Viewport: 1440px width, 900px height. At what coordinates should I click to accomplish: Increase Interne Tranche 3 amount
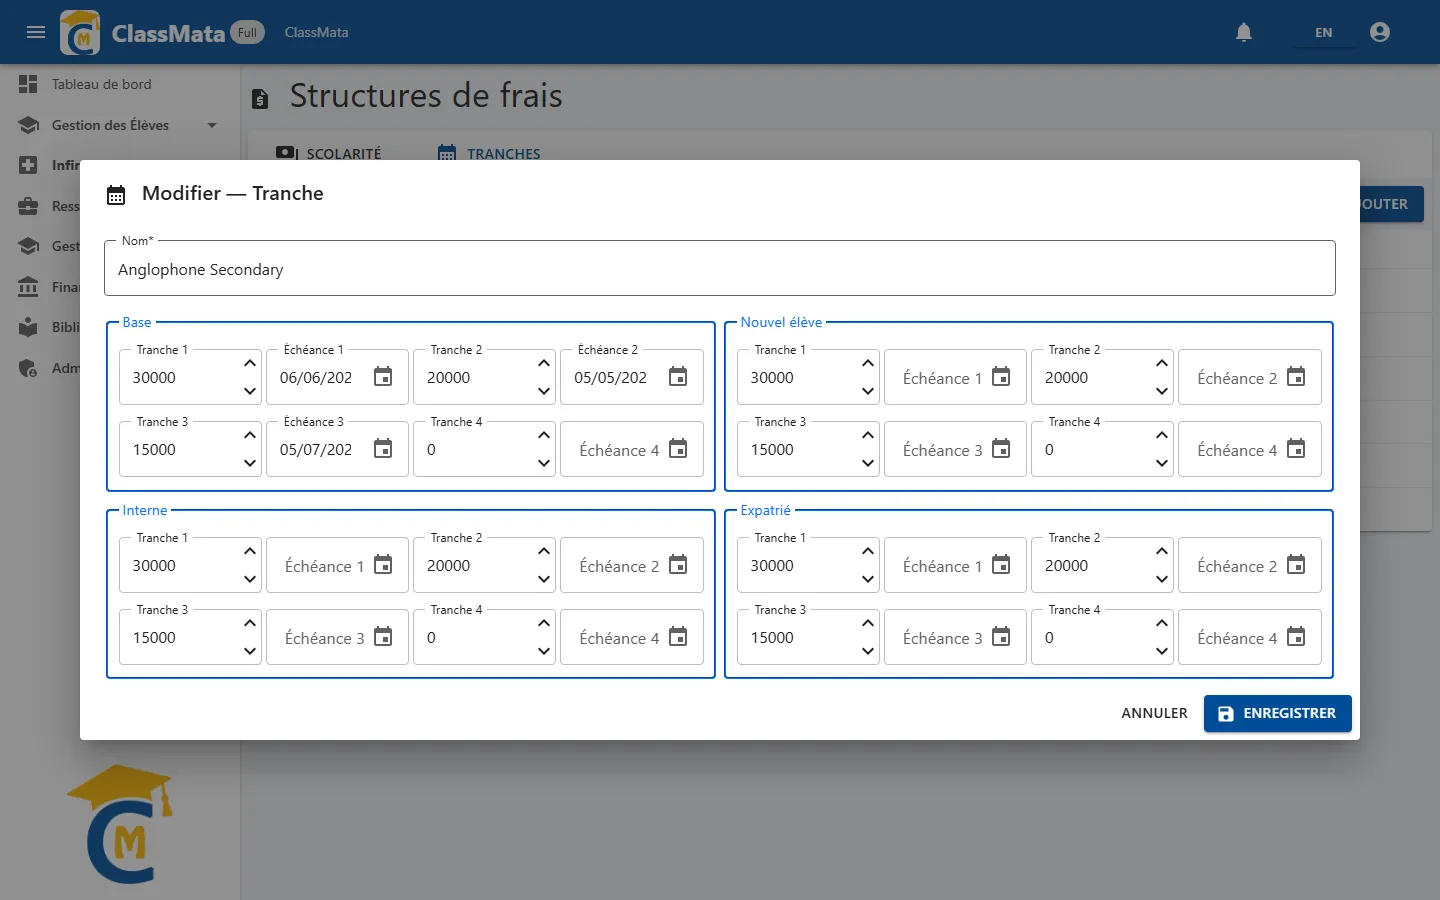coord(250,623)
